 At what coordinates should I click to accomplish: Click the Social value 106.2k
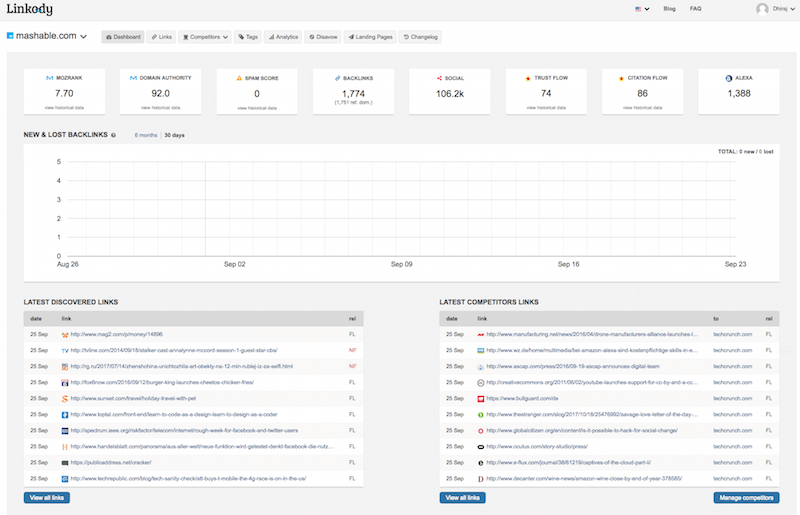450,94
